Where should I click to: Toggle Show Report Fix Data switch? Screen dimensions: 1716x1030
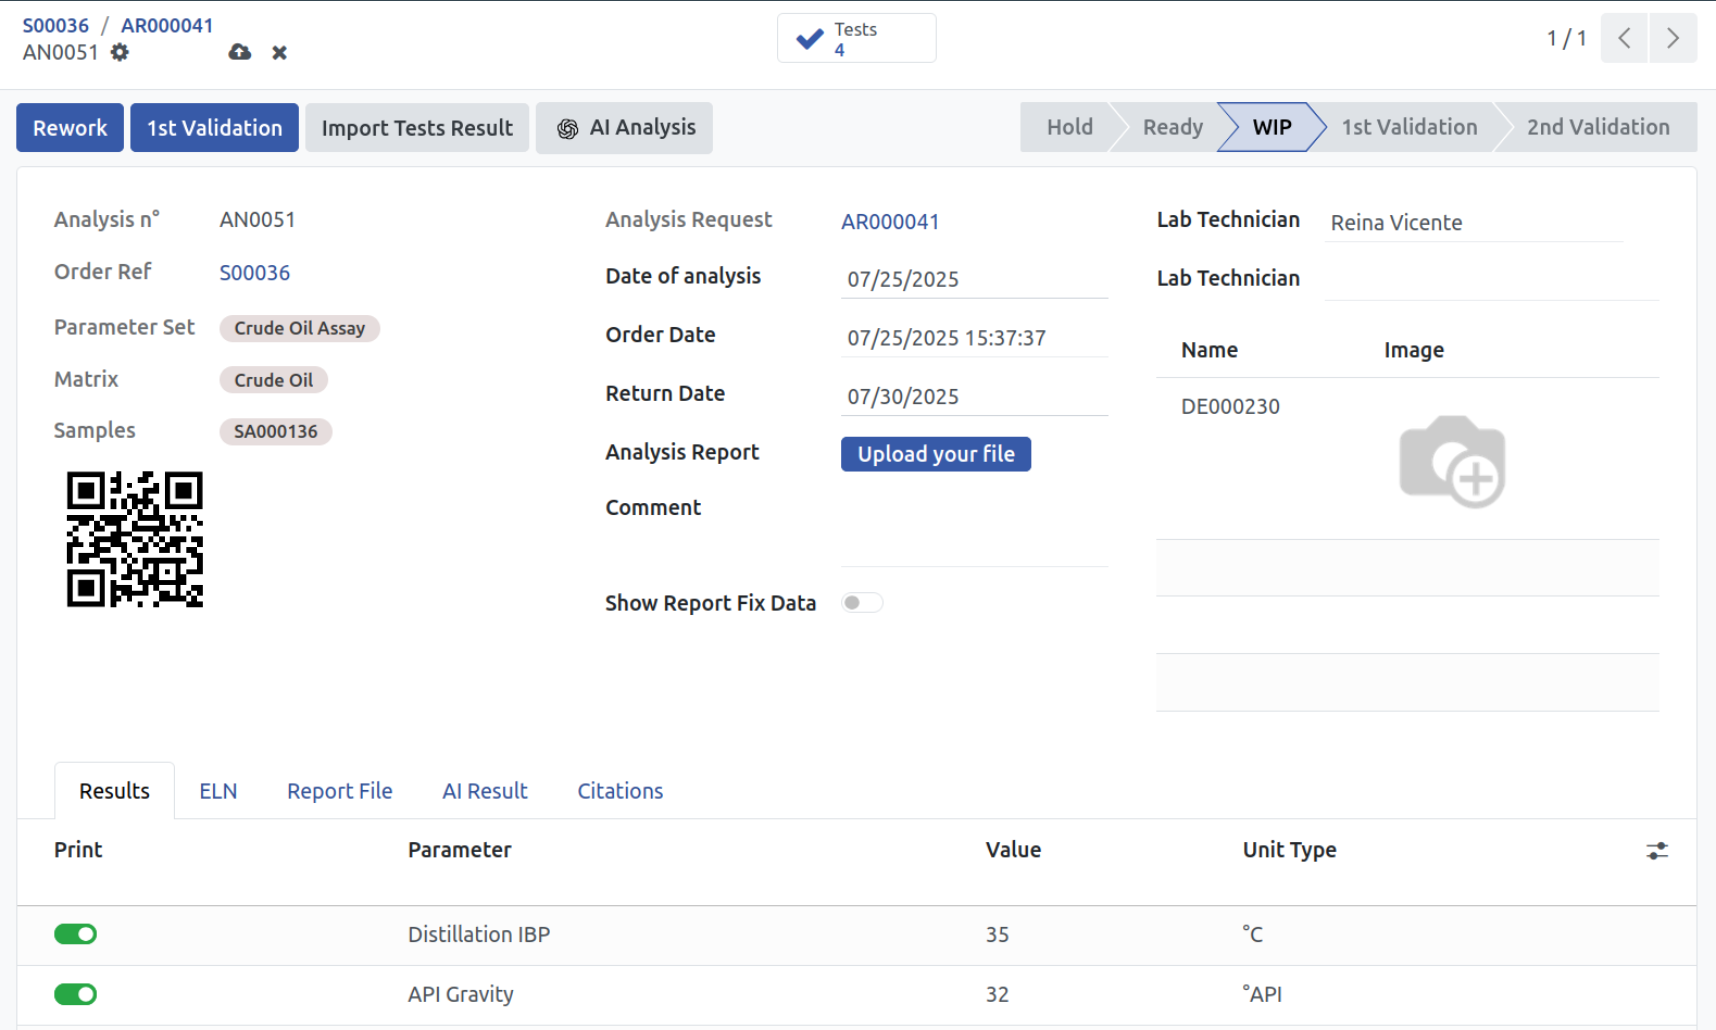tap(861, 603)
